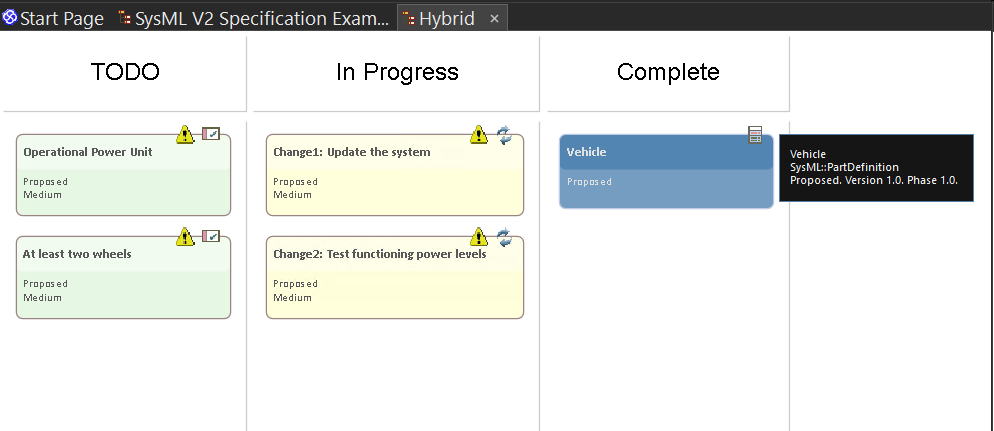Select the Change2 Test functioning power levels title
The width and height of the screenshot is (994, 431).
coord(380,254)
